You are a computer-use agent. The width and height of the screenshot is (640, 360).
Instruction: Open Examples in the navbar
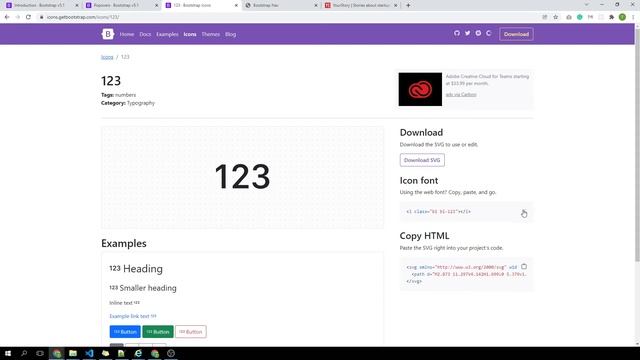coord(167,34)
